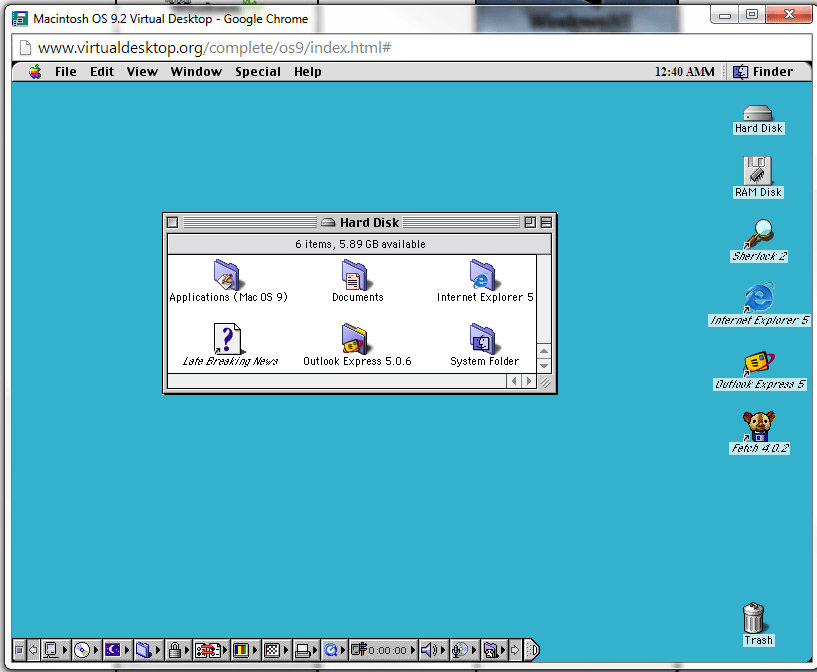
Task: Click the Chrome address bar URL
Action: (x=214, y=48)
